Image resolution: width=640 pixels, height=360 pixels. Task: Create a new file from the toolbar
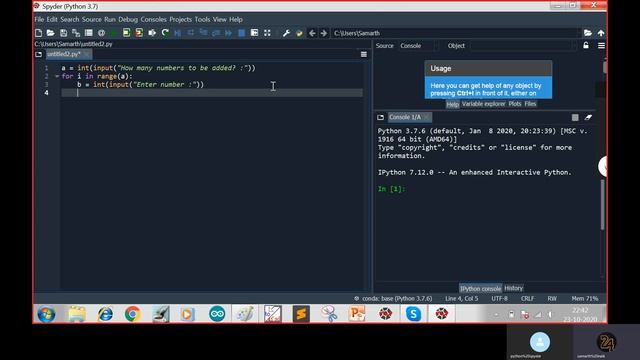point(38,33)
